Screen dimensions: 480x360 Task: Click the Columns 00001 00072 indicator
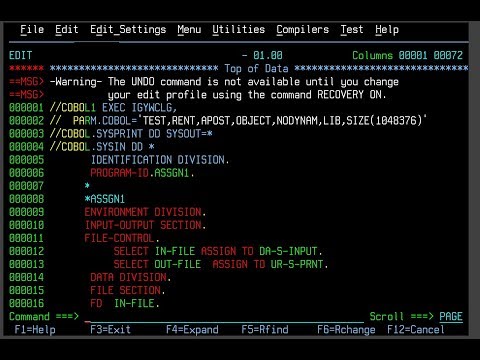coord(407,55)
